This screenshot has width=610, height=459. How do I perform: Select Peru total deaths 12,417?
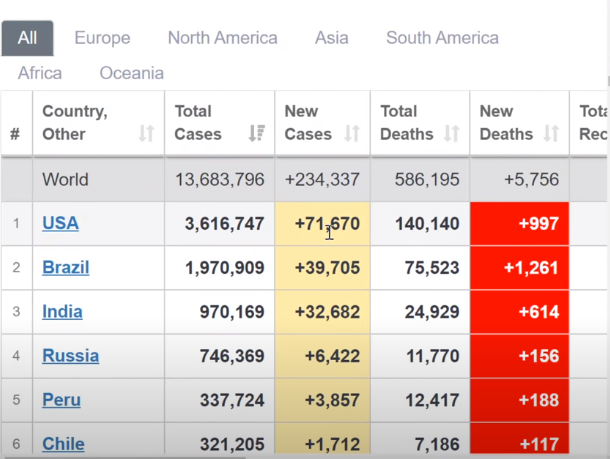(432, 400)
